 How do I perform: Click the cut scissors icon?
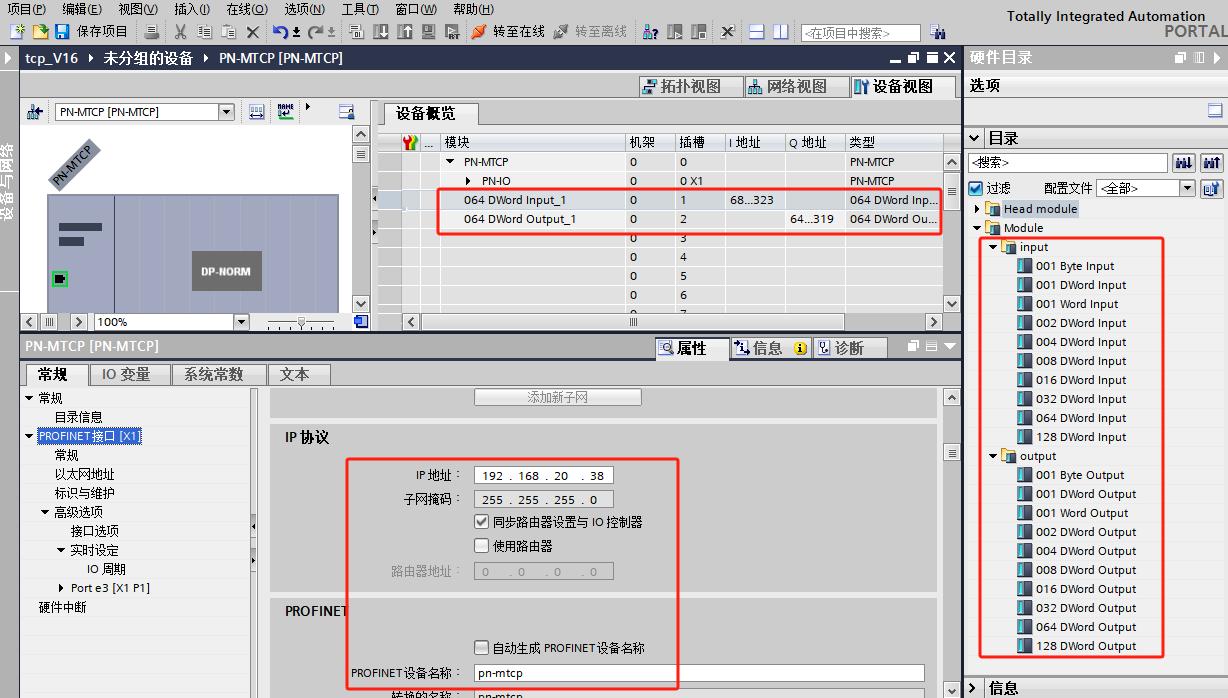click(181, 32)
